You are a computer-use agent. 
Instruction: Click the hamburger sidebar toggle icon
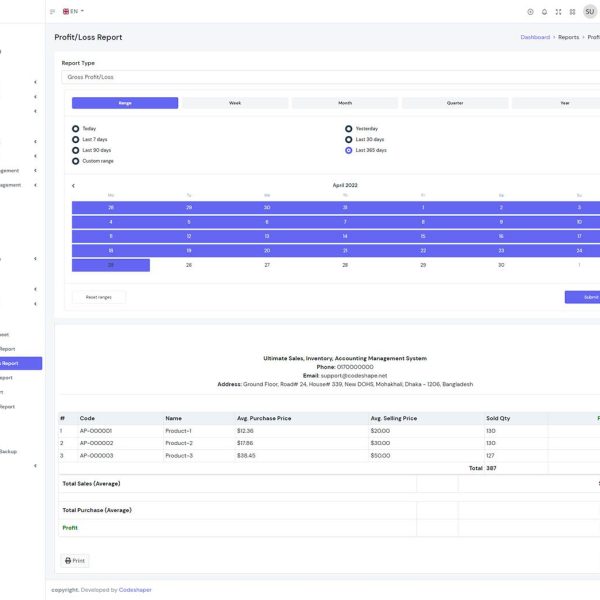point(52,11)
